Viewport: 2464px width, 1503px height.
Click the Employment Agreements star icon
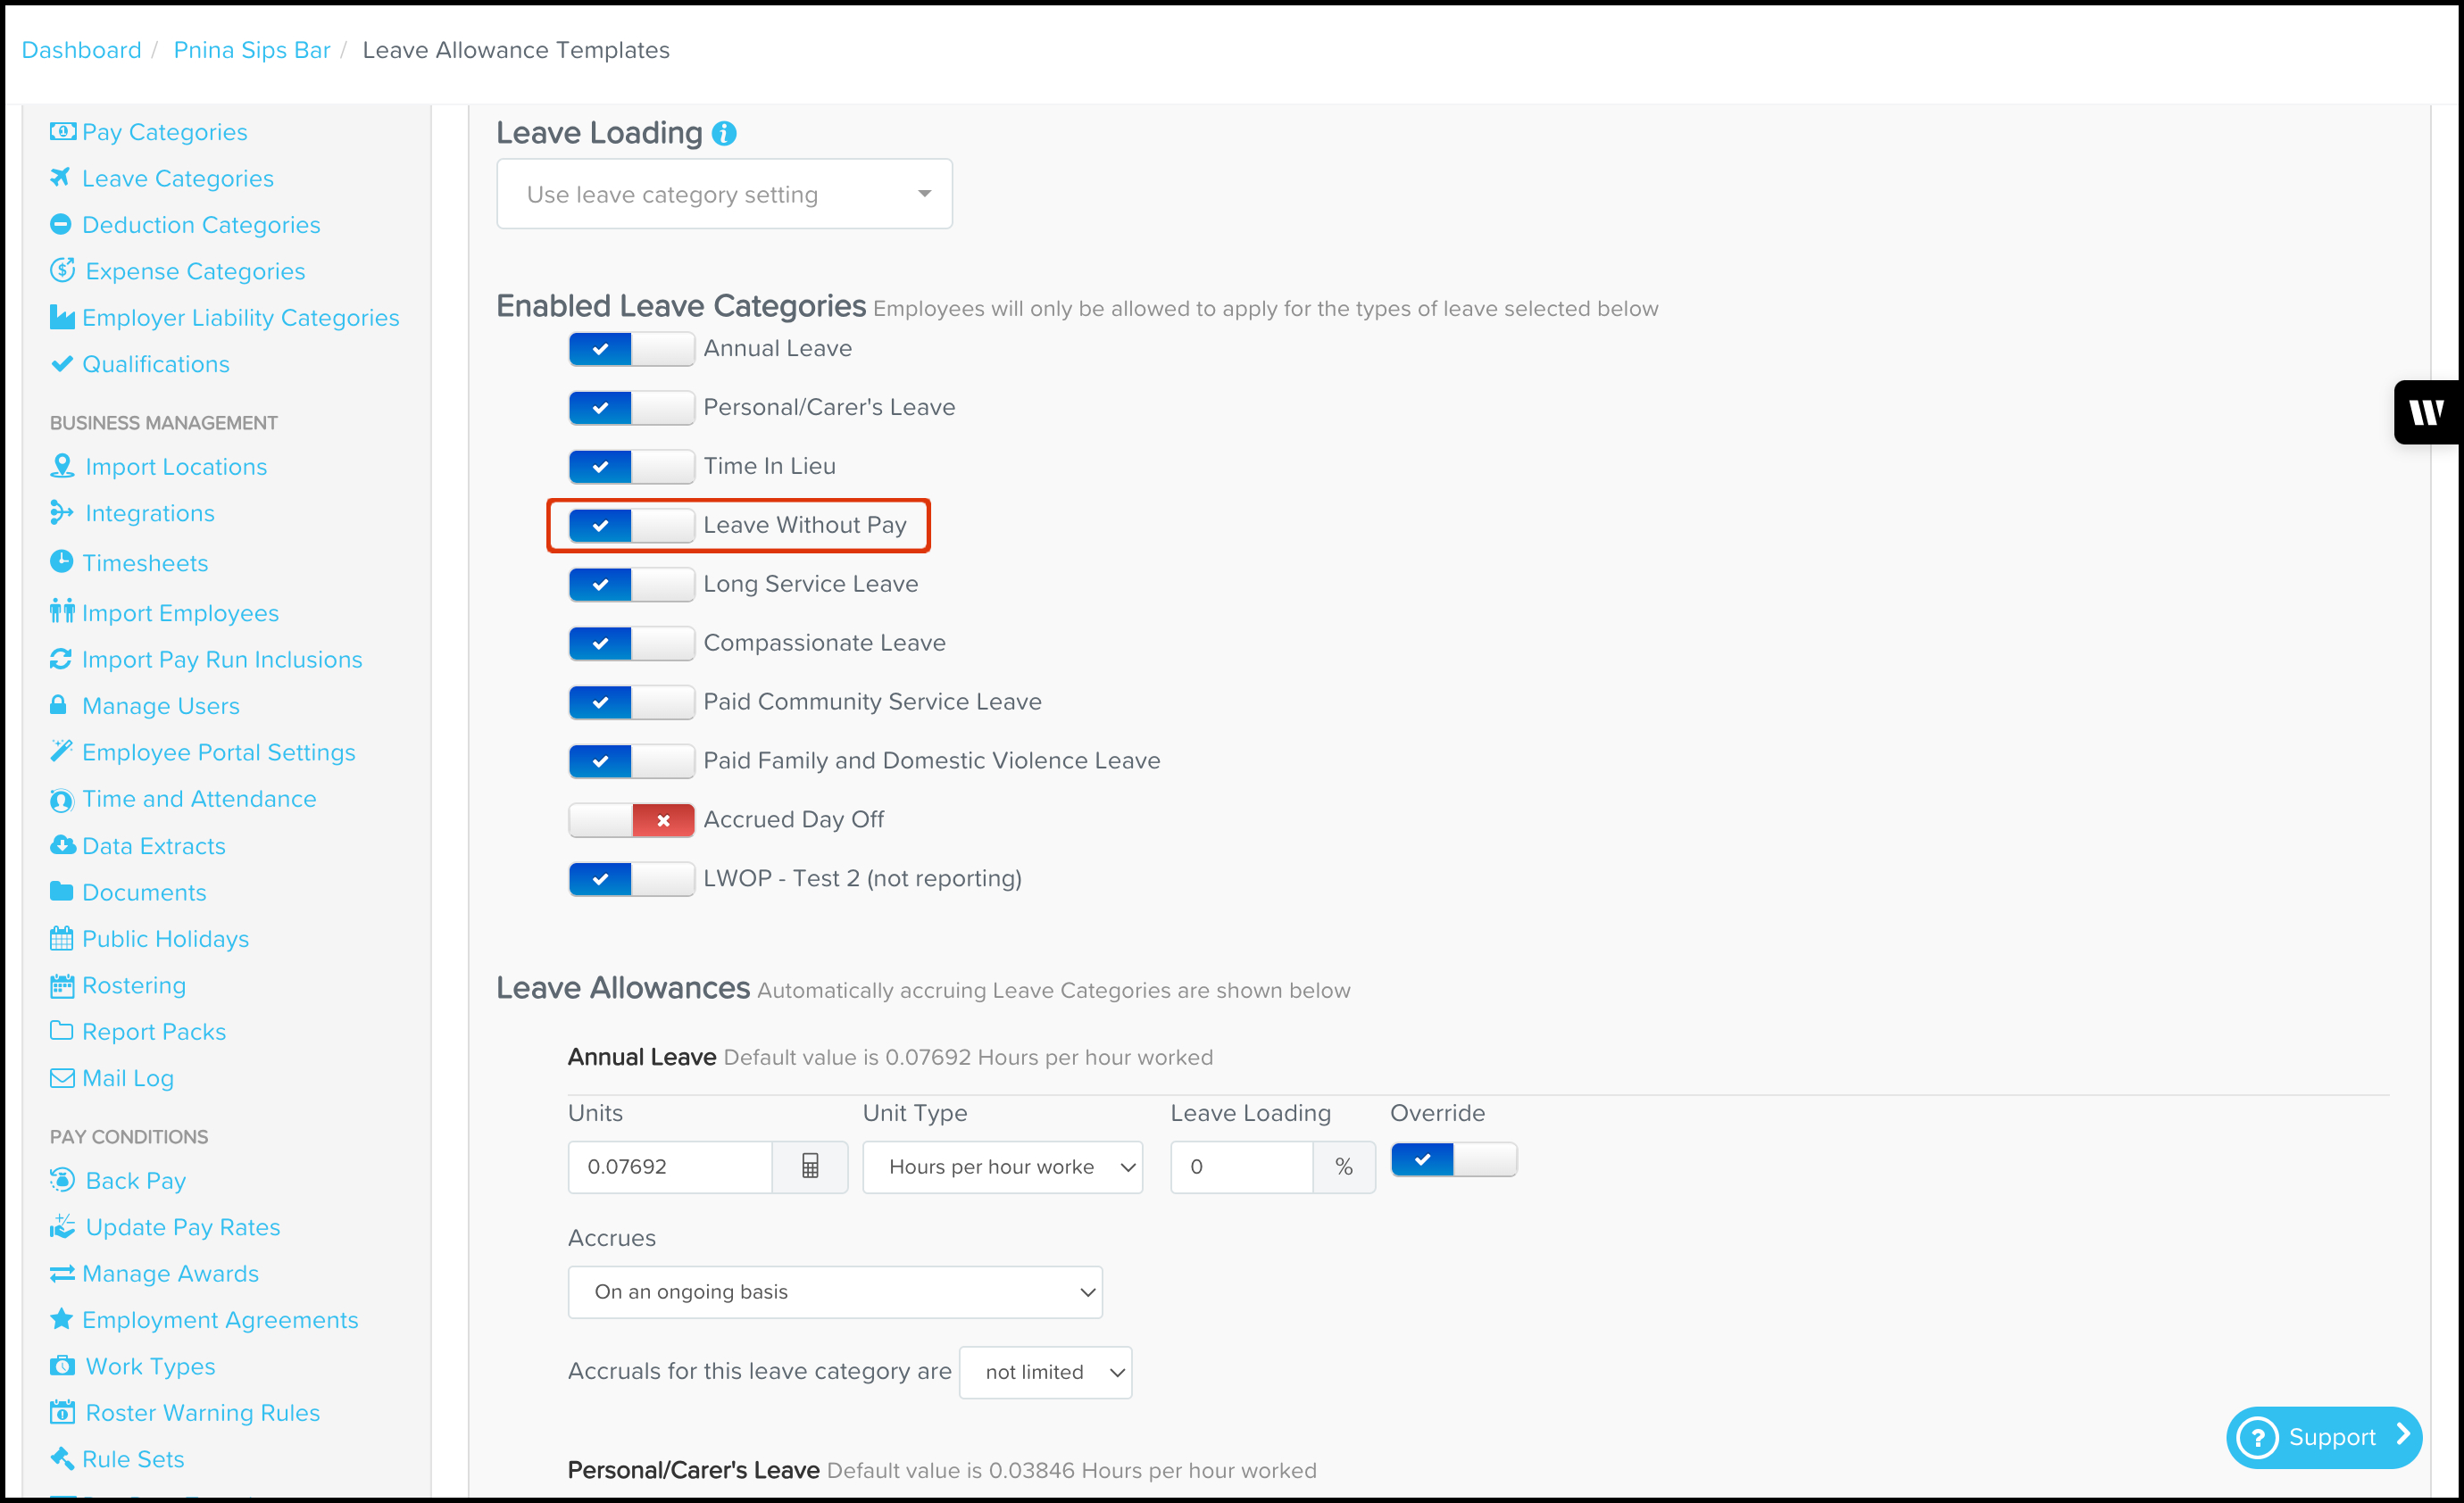61,1319
